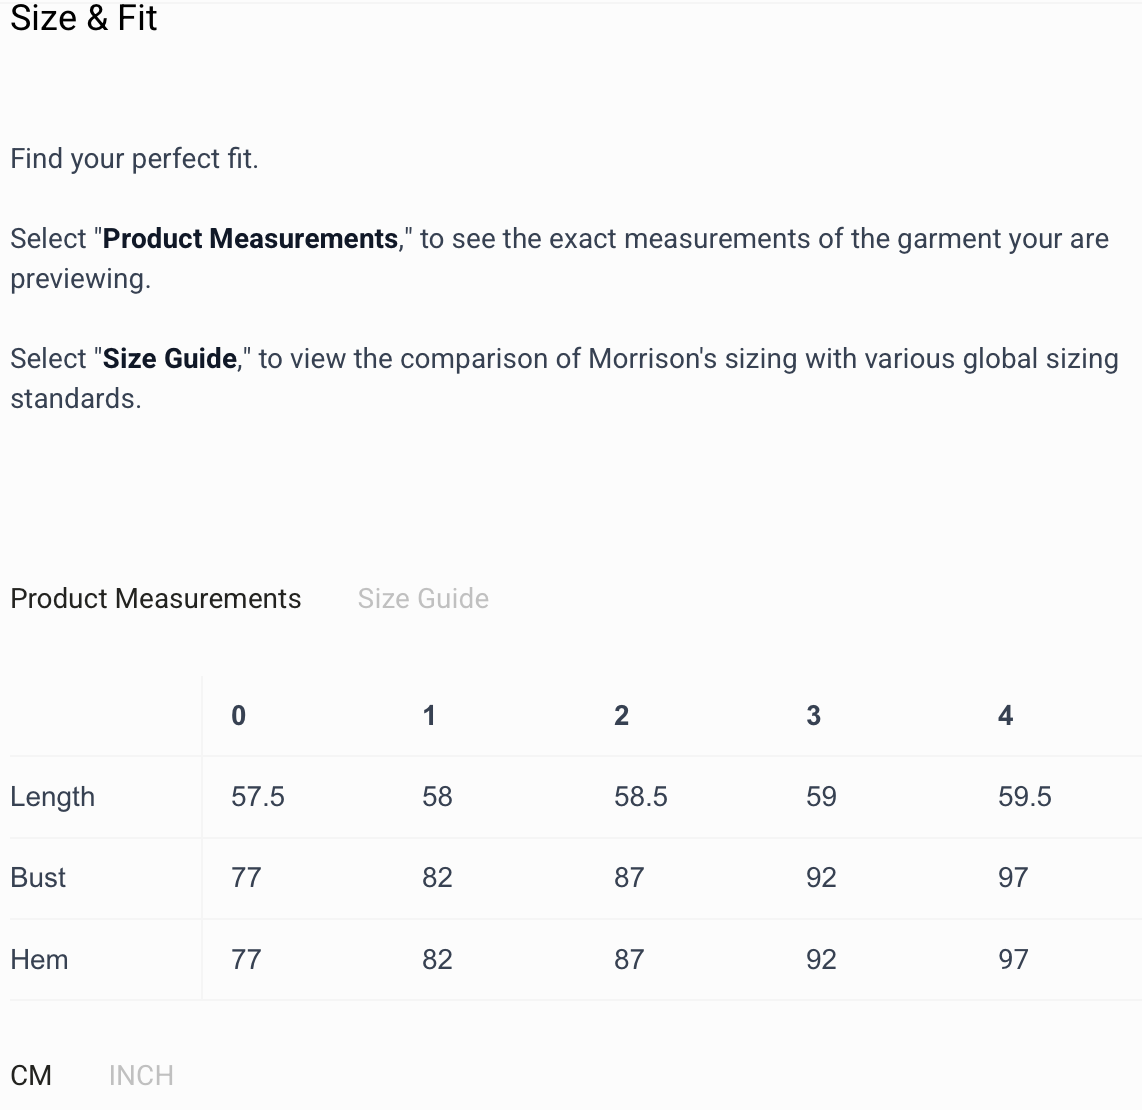
Task: Switch units to INCH
Action: coord(141,1075)
